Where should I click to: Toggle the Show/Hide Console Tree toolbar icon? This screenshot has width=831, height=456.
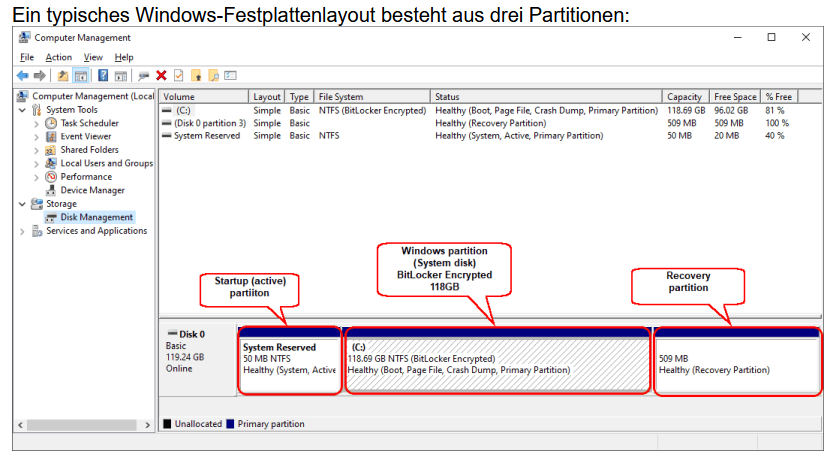coord(81,76)
